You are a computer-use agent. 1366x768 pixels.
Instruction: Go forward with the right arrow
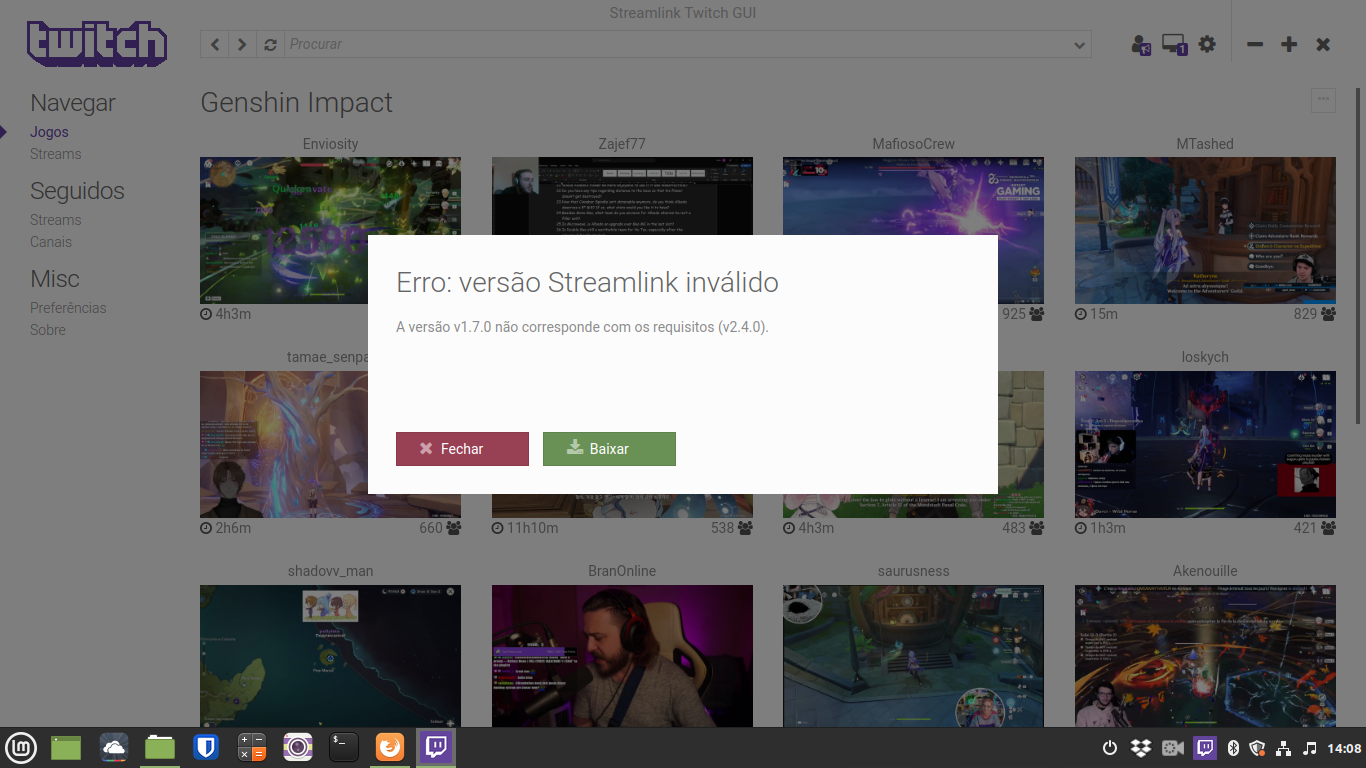tap(242, 44)
